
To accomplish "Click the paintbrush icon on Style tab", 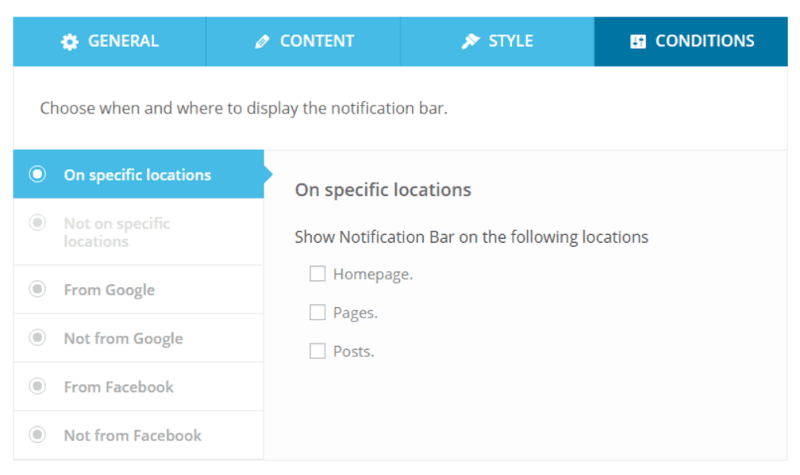I will pyautogui.click(x=470, y=41).
